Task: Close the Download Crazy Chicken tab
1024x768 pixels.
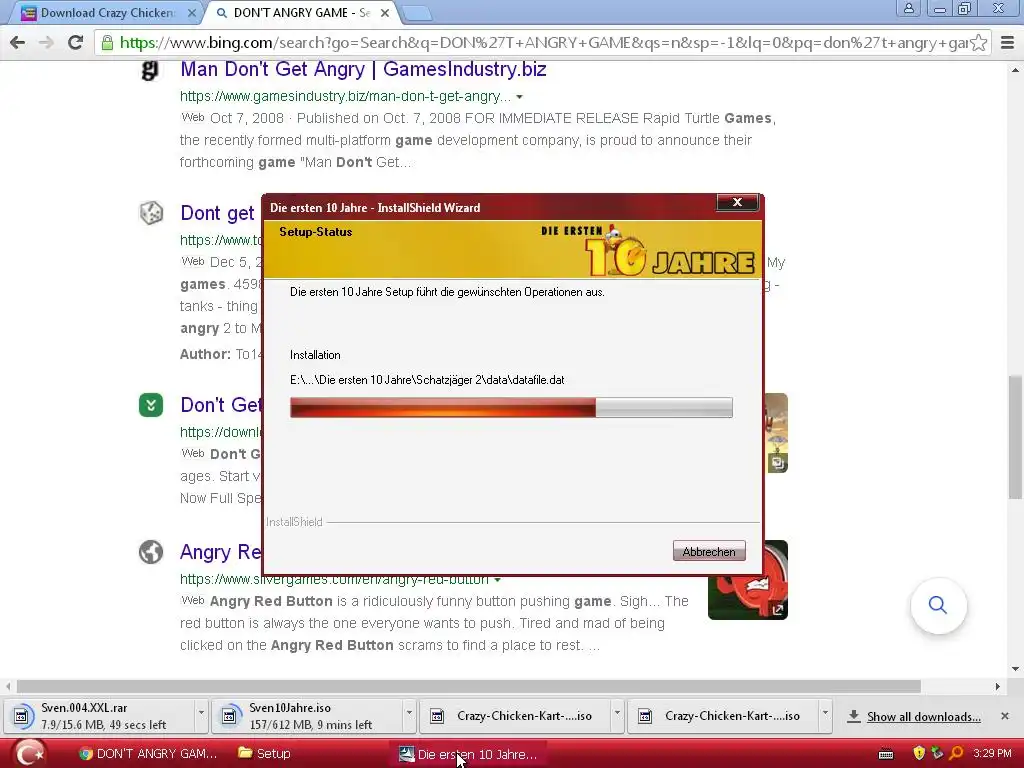Action: pyautogui.click(x=191, y=12)
